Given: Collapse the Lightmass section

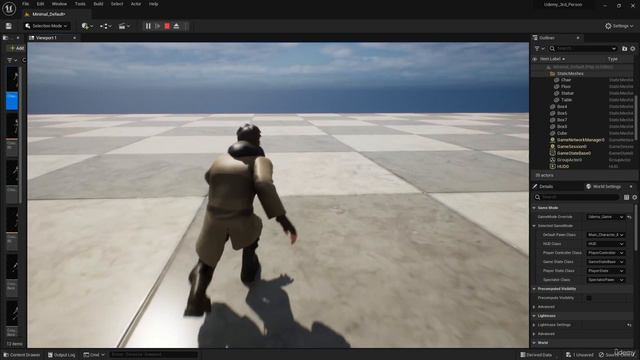Looking at the screenshot, I should tap(534, 316).
